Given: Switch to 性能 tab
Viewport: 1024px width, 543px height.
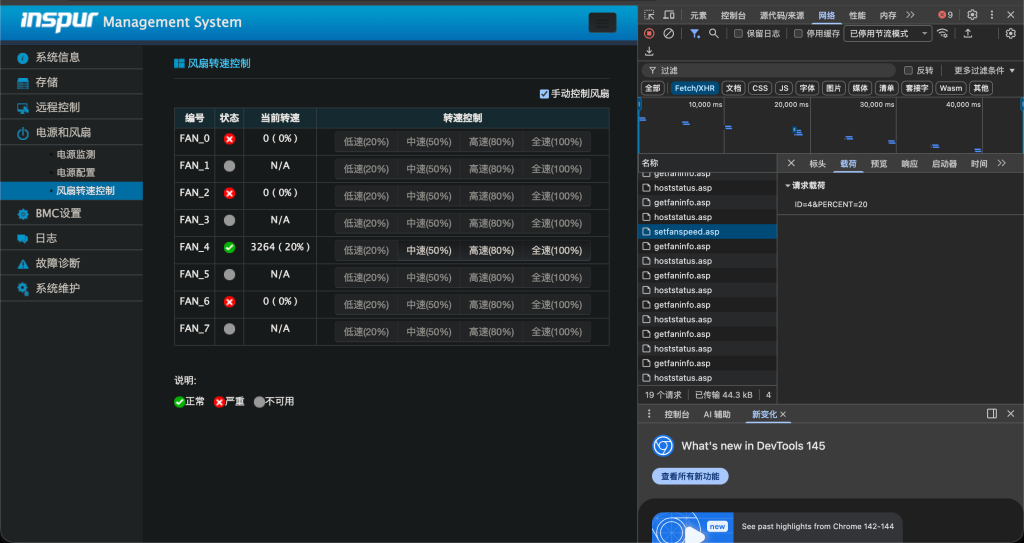Looking at the screenshot, I should (x=857, y=16).
